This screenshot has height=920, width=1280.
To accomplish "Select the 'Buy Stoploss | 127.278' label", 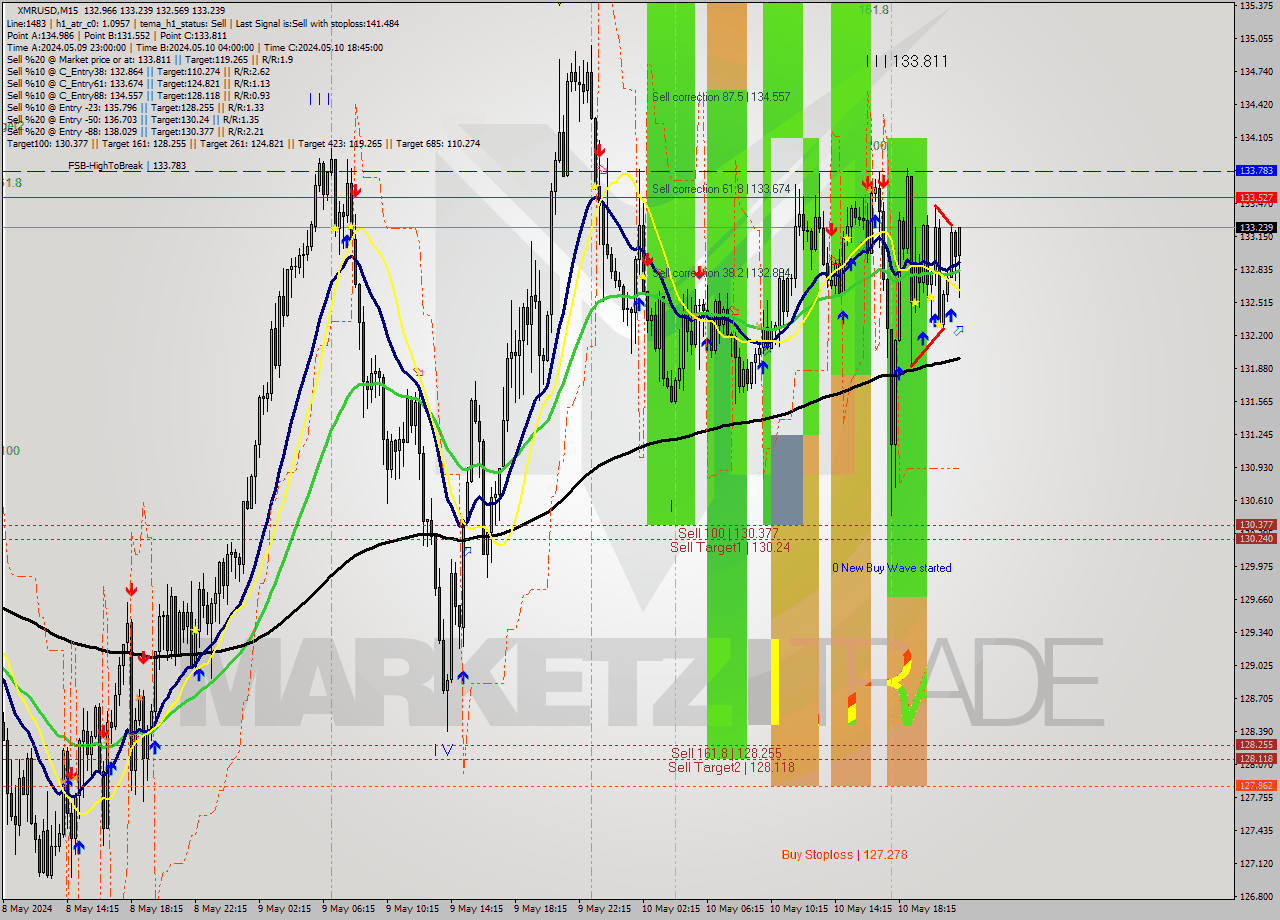I will (845, 855).
